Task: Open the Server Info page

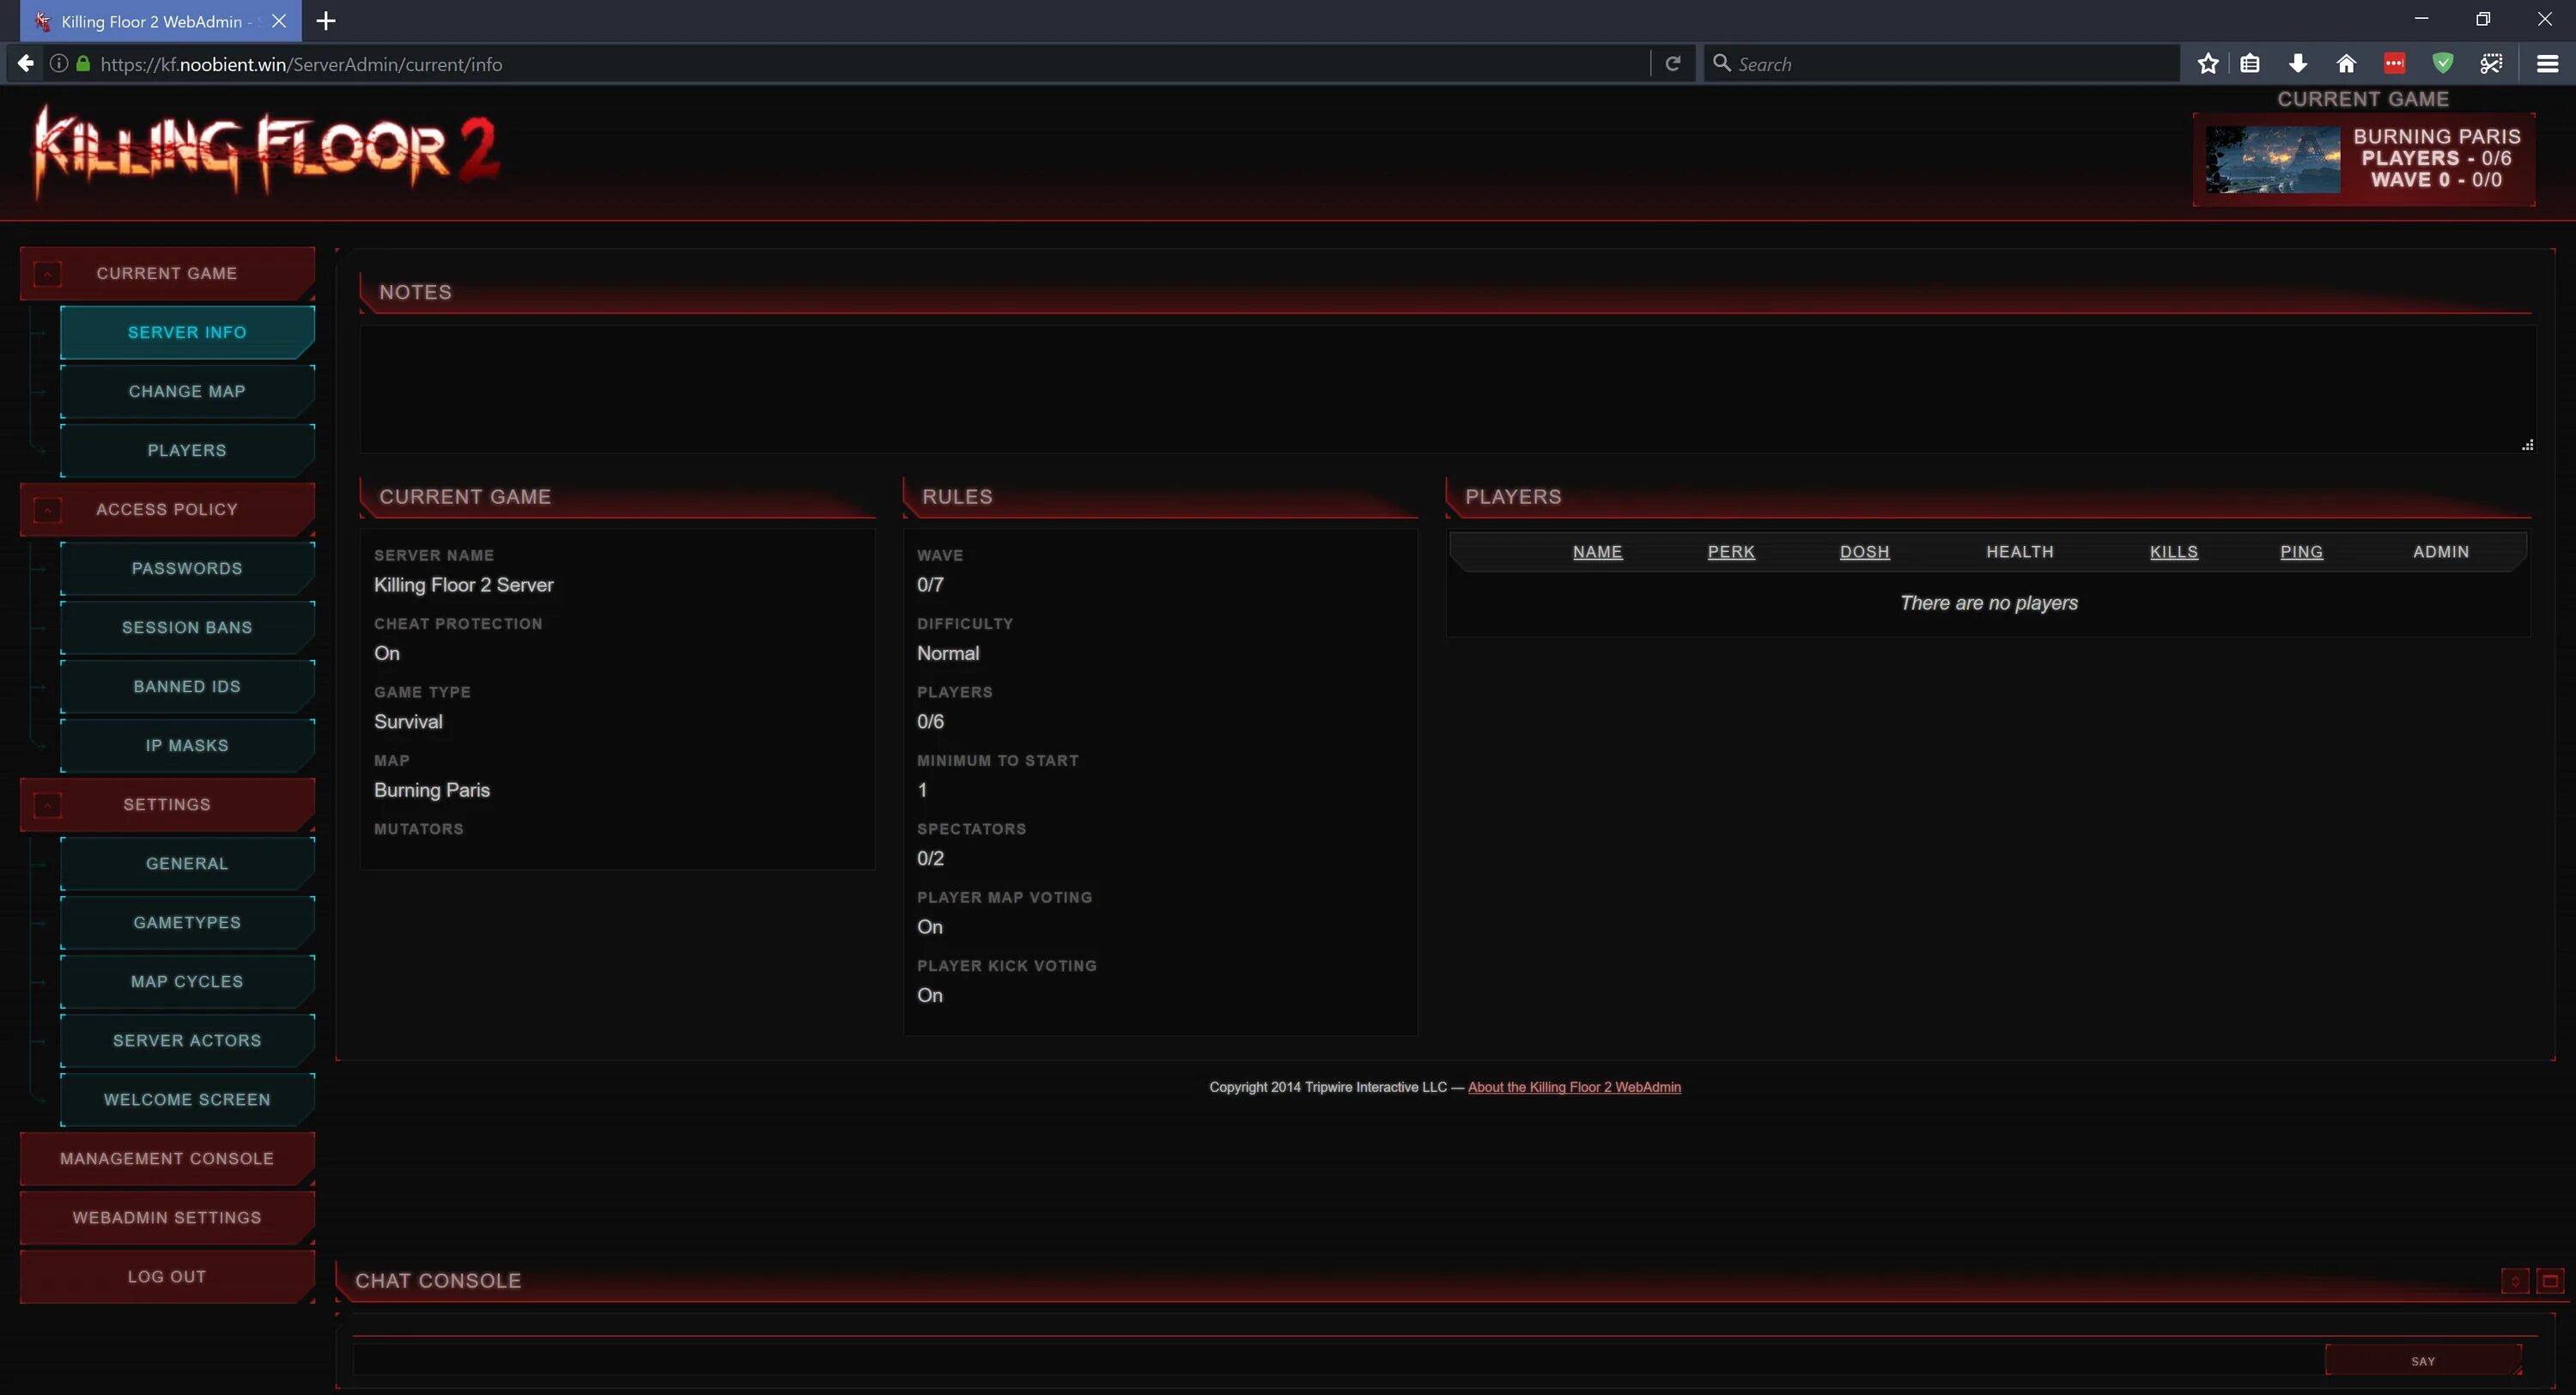Action: point(187,332)
